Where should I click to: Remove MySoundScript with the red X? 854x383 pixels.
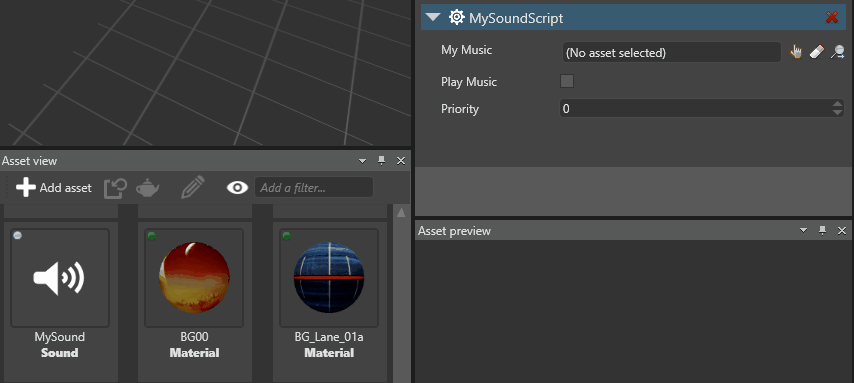coord(832,17)
